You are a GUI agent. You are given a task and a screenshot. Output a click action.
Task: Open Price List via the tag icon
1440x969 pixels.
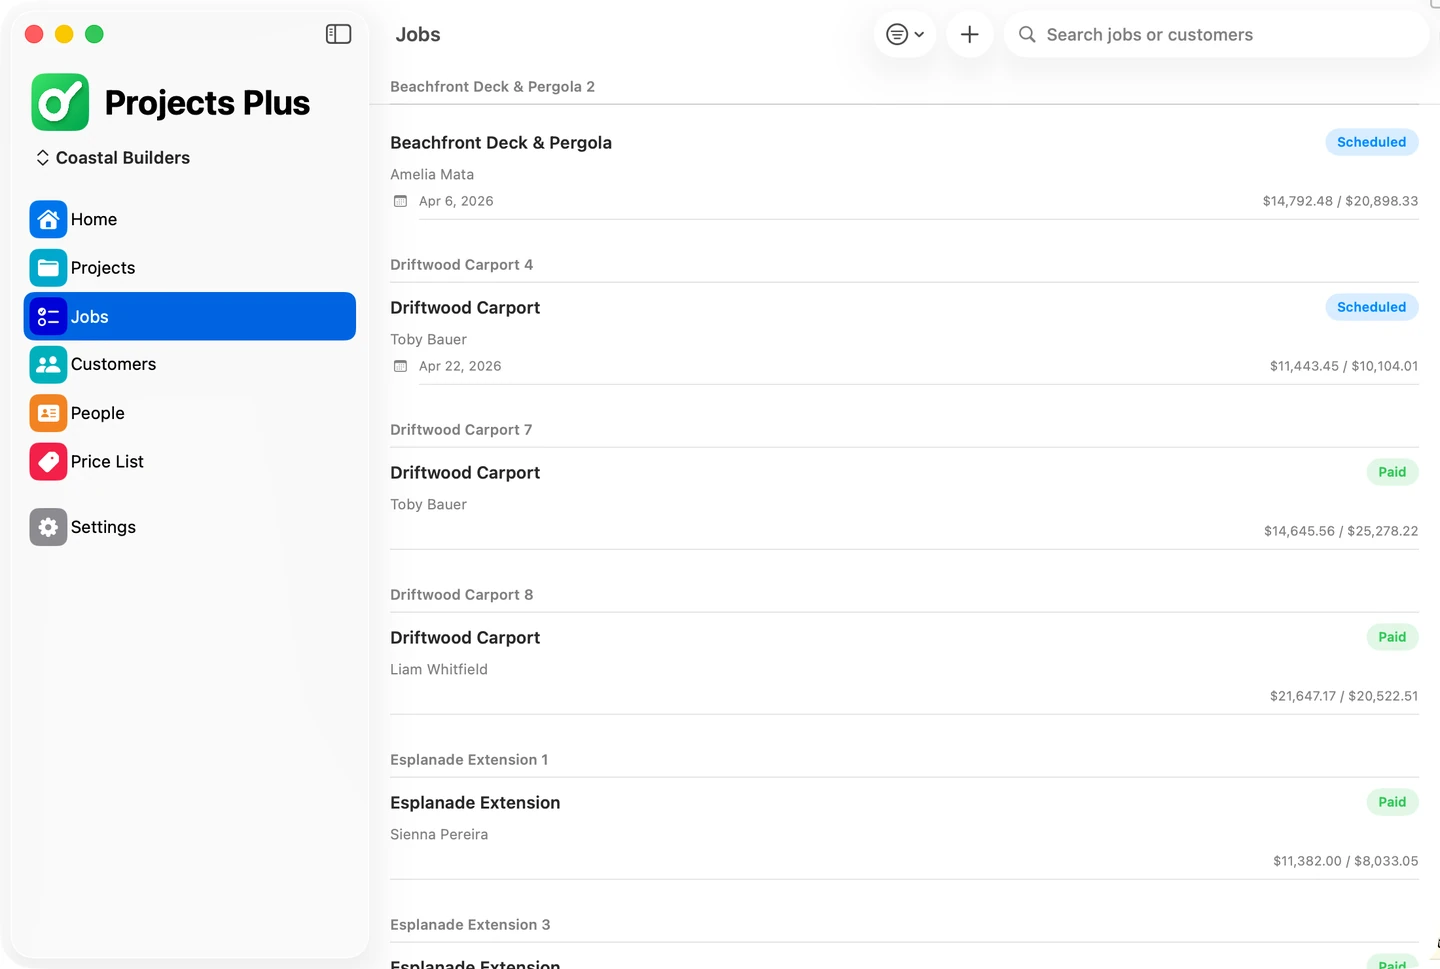[48, 461]
